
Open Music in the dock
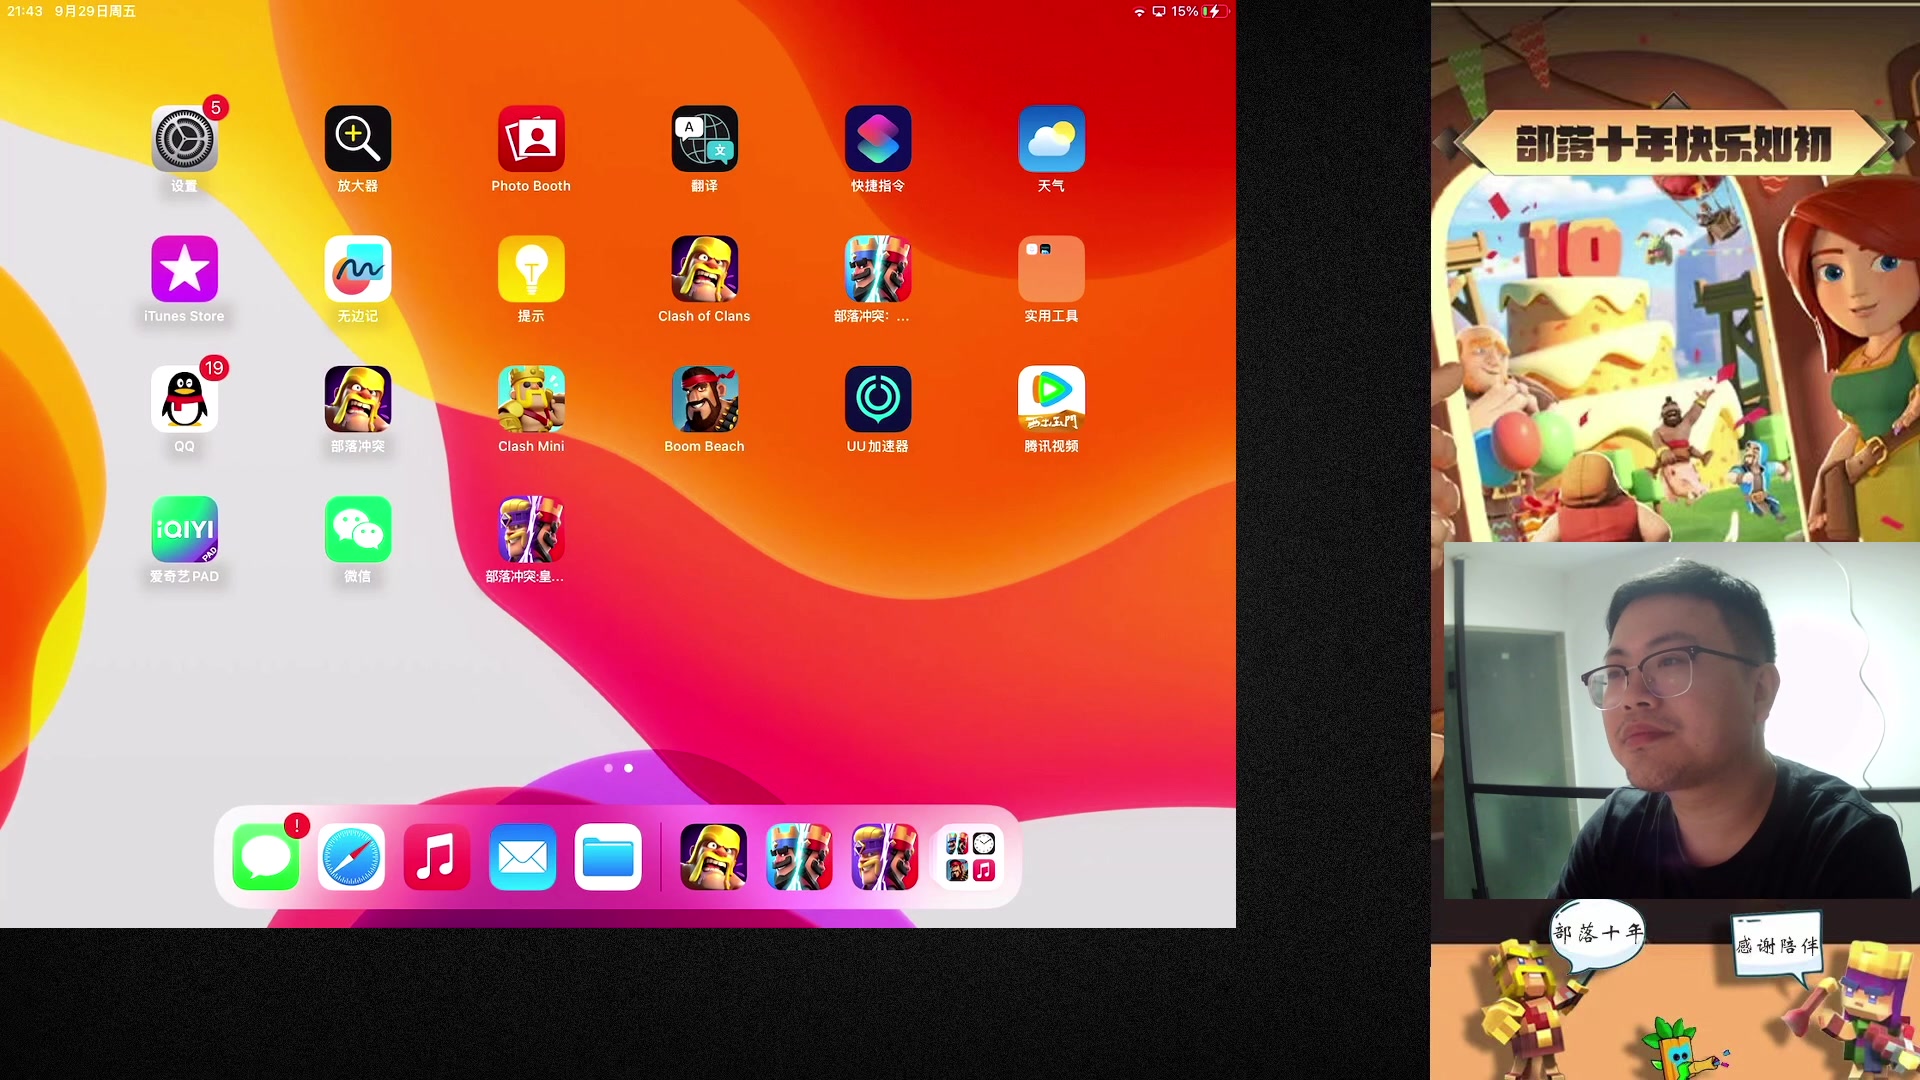pos(437,857)
